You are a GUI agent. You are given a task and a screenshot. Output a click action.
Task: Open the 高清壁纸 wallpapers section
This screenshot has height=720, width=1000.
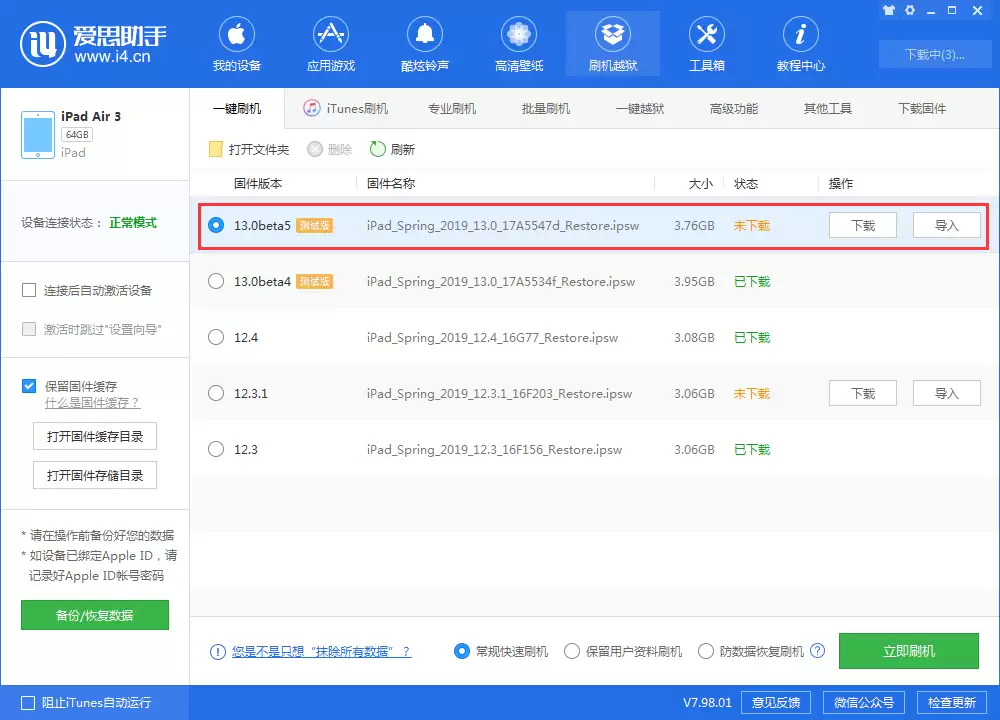click(519, 44)
